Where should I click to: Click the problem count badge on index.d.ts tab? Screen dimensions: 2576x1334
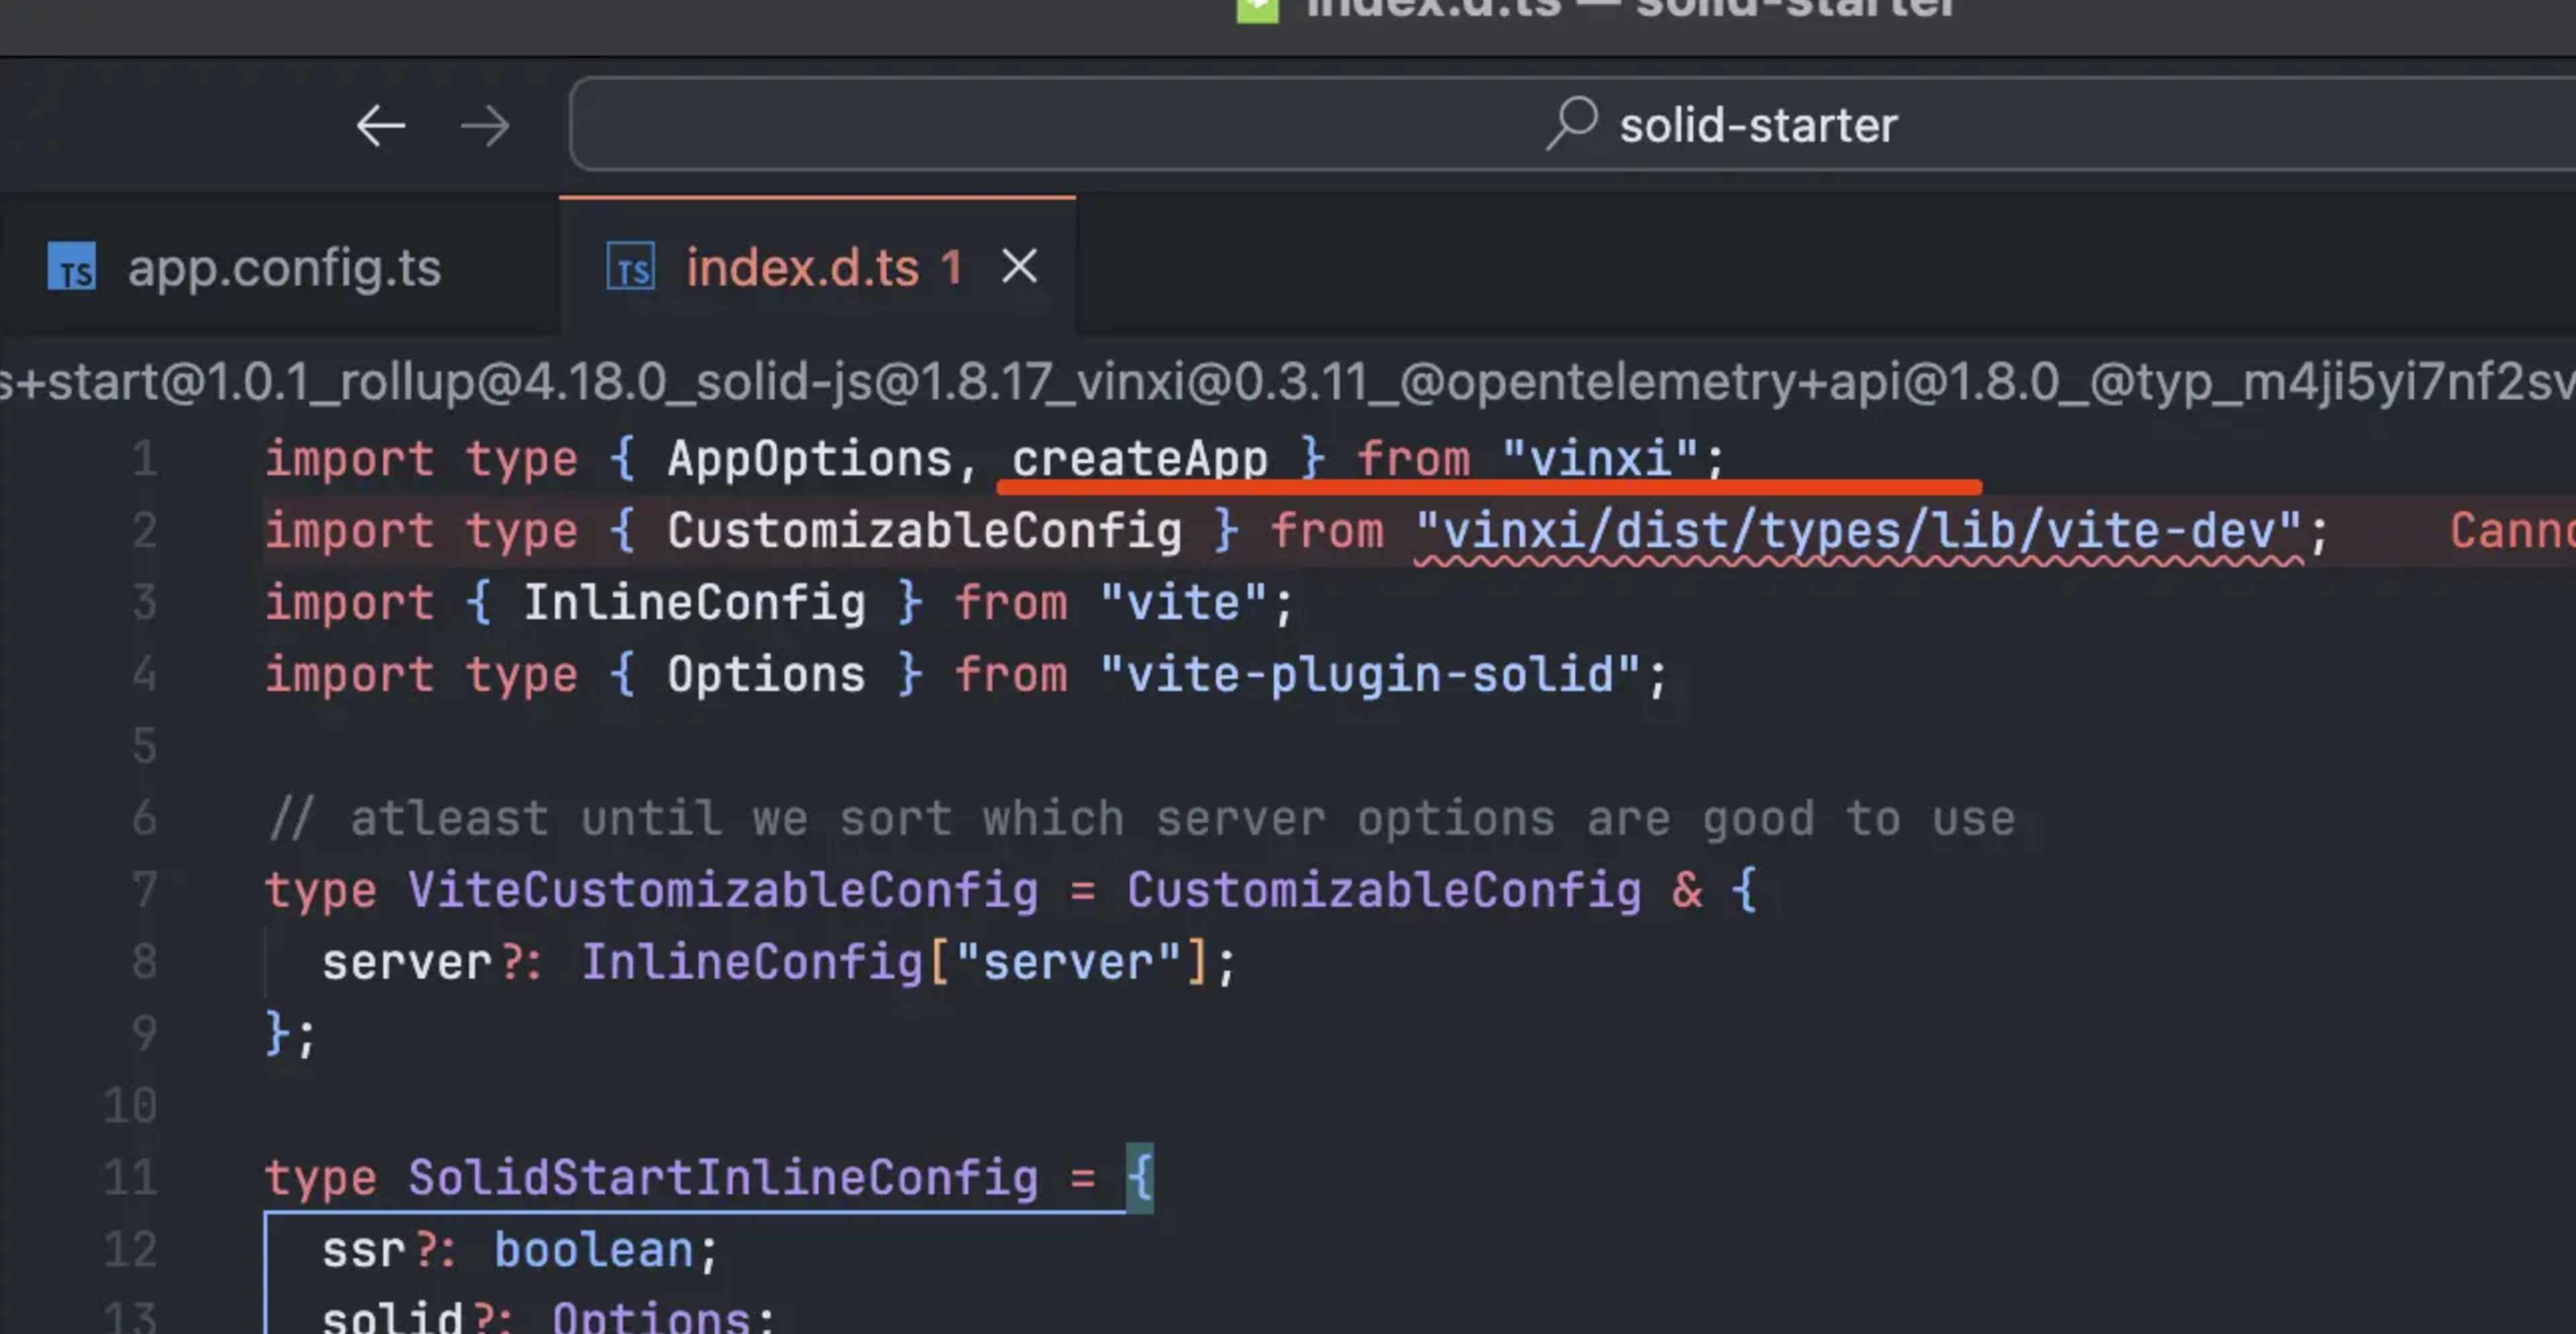coord(951,267)
